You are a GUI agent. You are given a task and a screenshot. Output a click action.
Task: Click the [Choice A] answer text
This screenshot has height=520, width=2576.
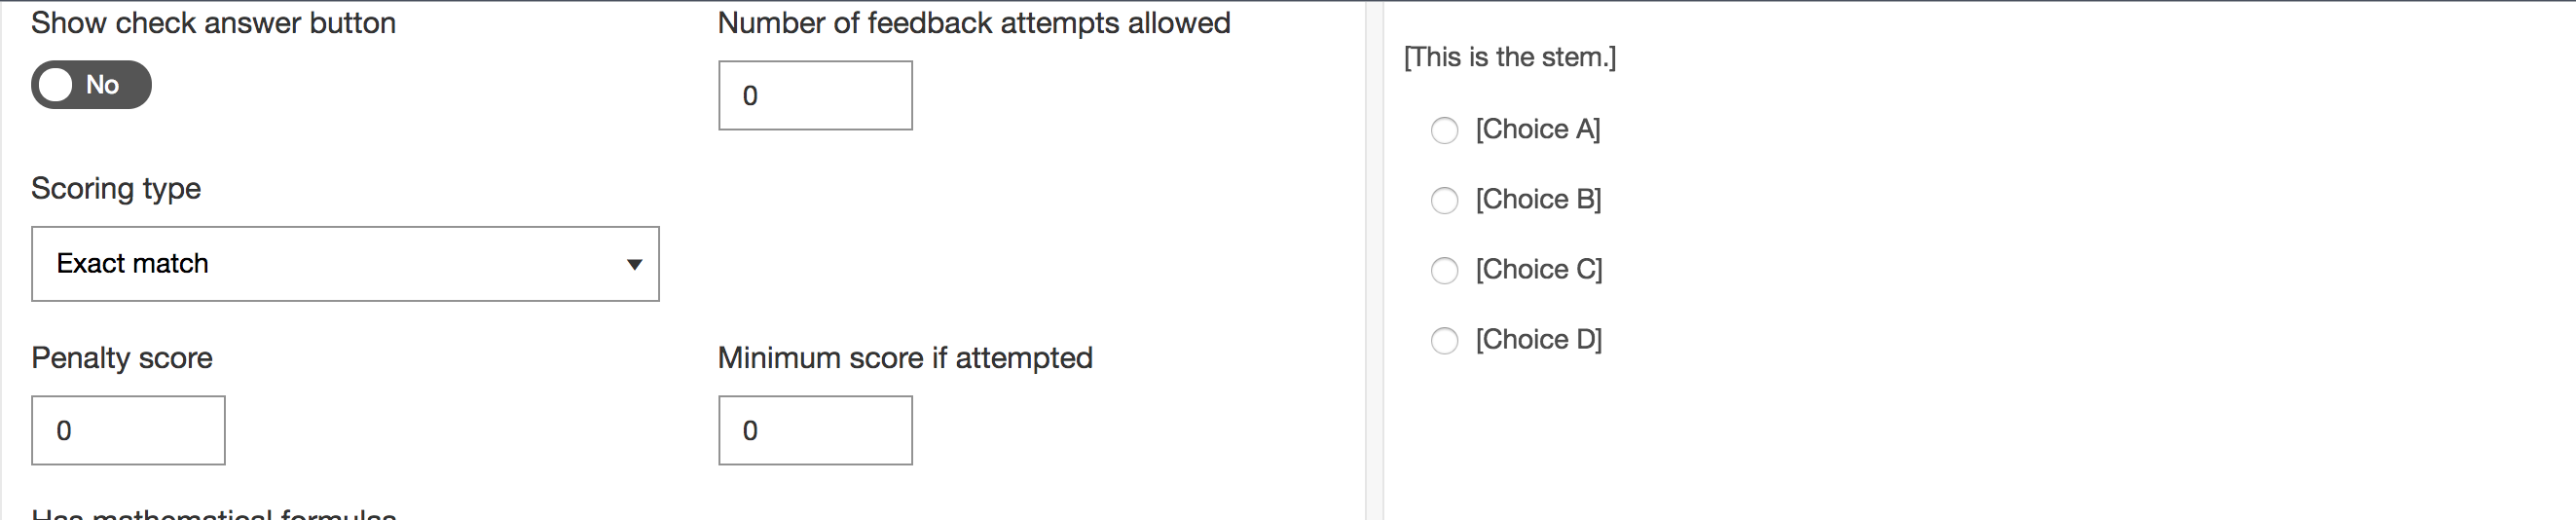[1538, 129]
